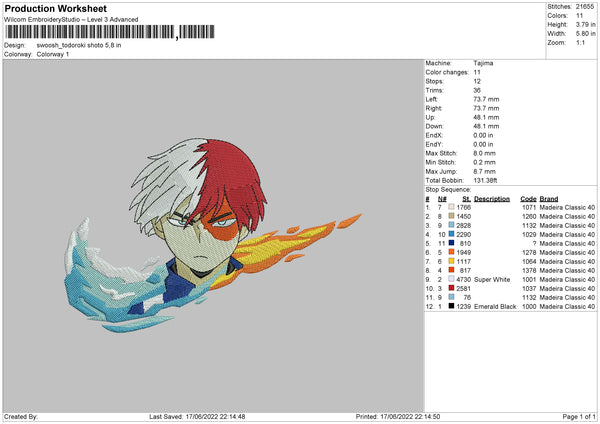The width and height of the screenshot is (600, 424).
Task: Click the Min Stitch value 0.2 mm
Action: [x=484, y=162]
